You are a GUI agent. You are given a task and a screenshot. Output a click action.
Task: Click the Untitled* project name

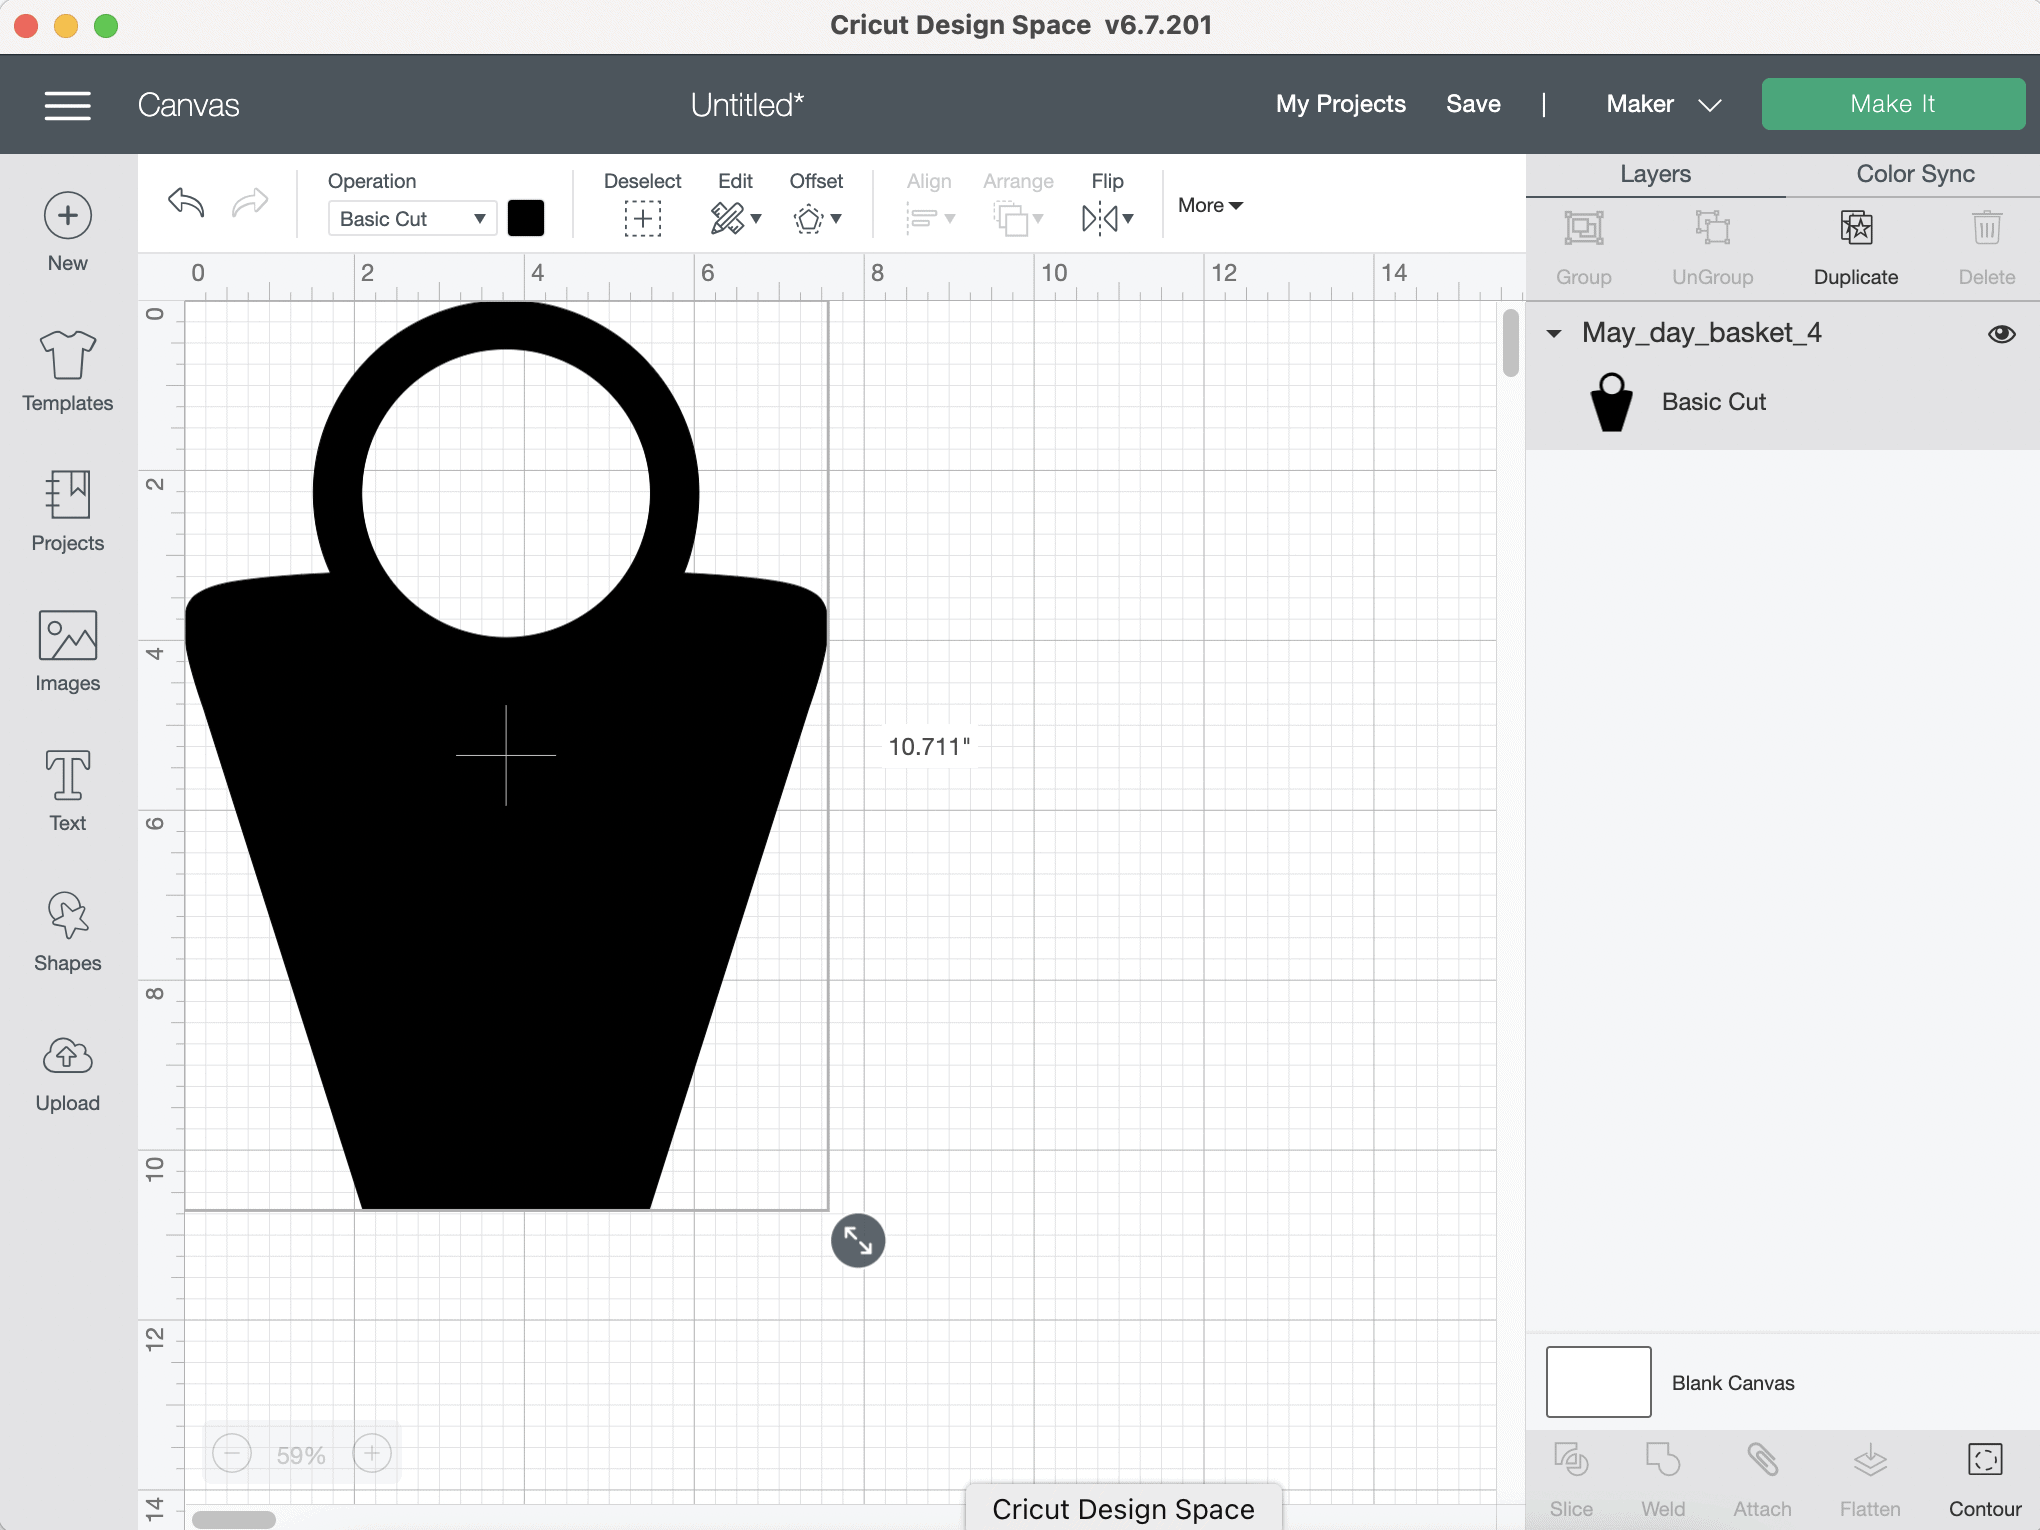(747, 105)
